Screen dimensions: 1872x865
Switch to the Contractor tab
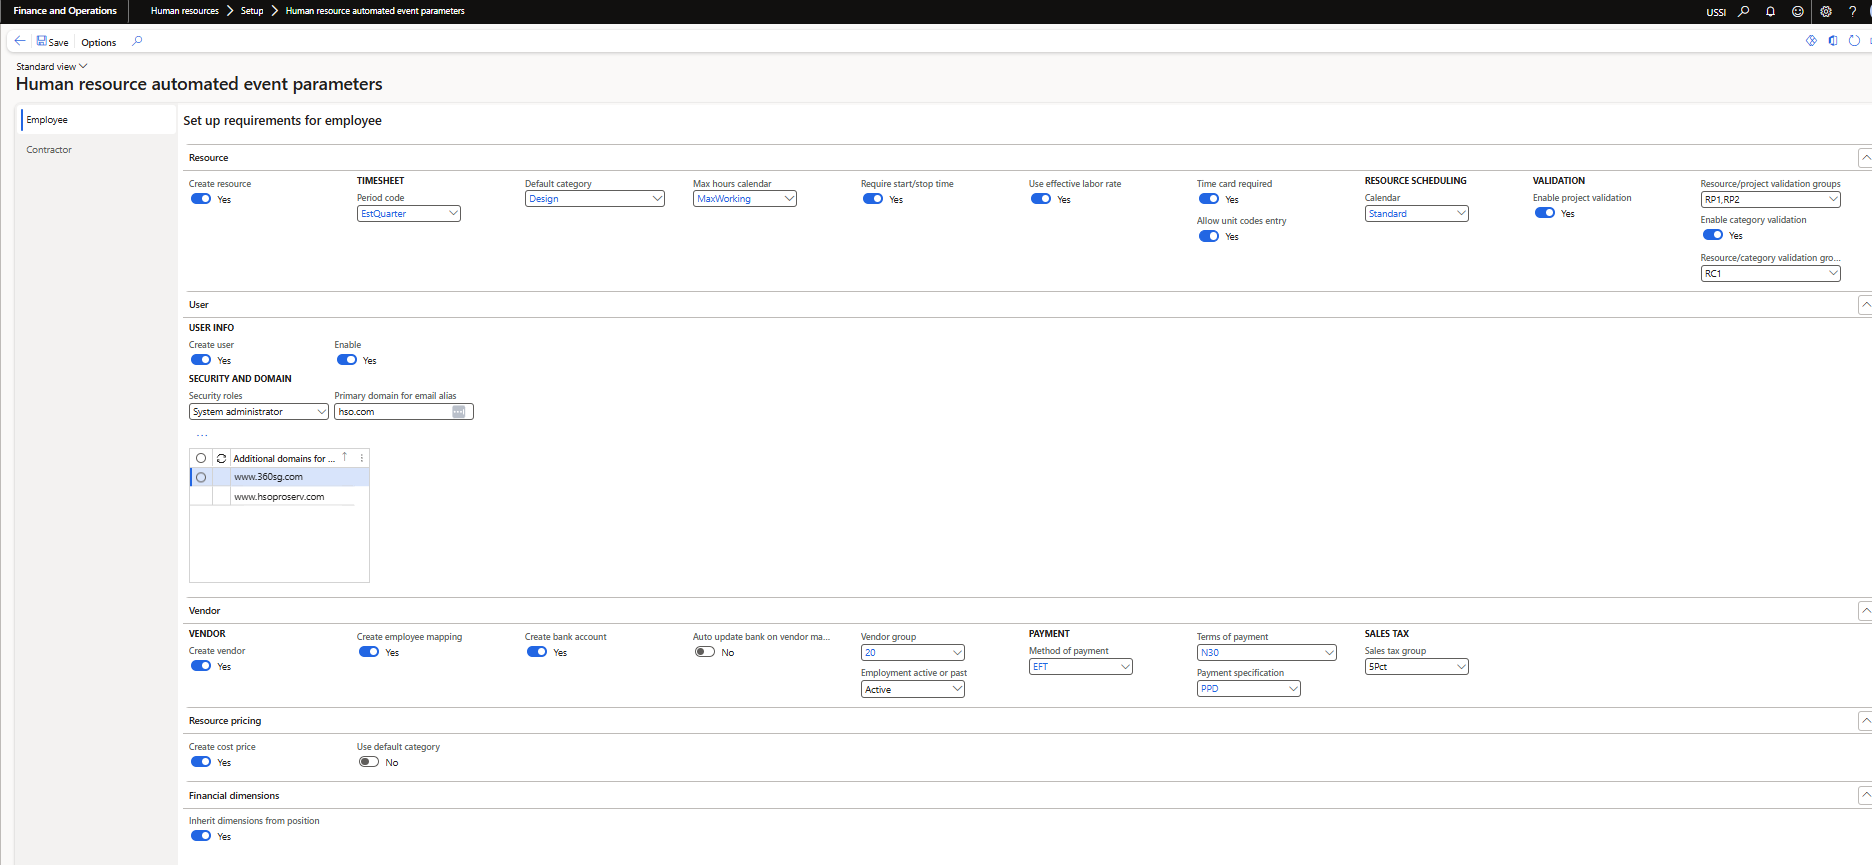coord(49,150)
